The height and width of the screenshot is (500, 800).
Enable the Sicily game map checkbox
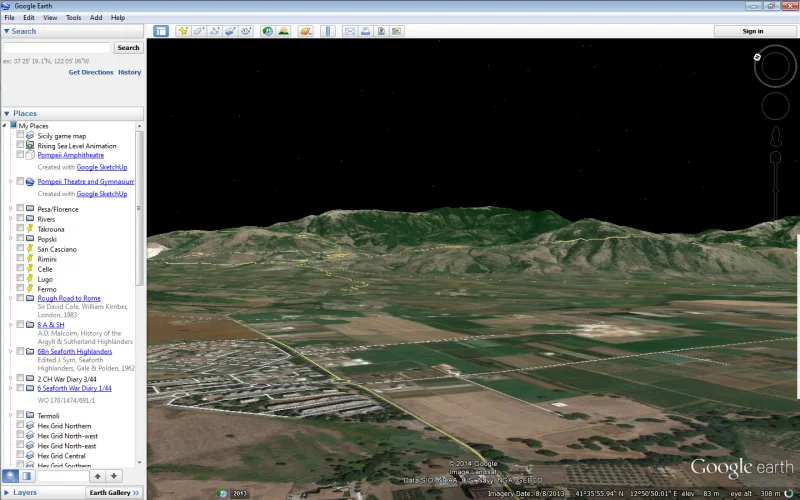[20, 135]
